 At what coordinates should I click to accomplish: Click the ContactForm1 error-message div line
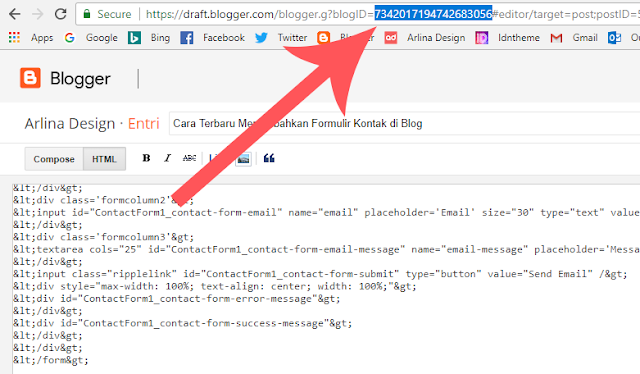tap(176, 299)
